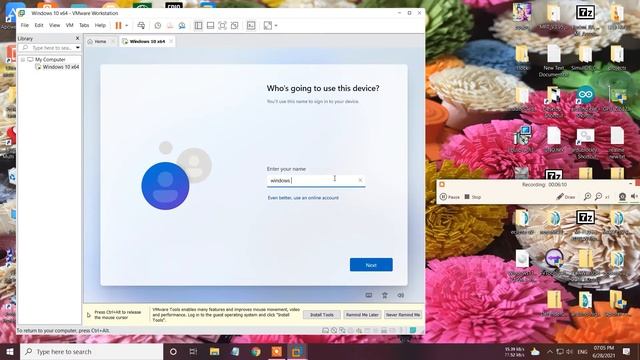Click the taskbar search box

(91, 351)
